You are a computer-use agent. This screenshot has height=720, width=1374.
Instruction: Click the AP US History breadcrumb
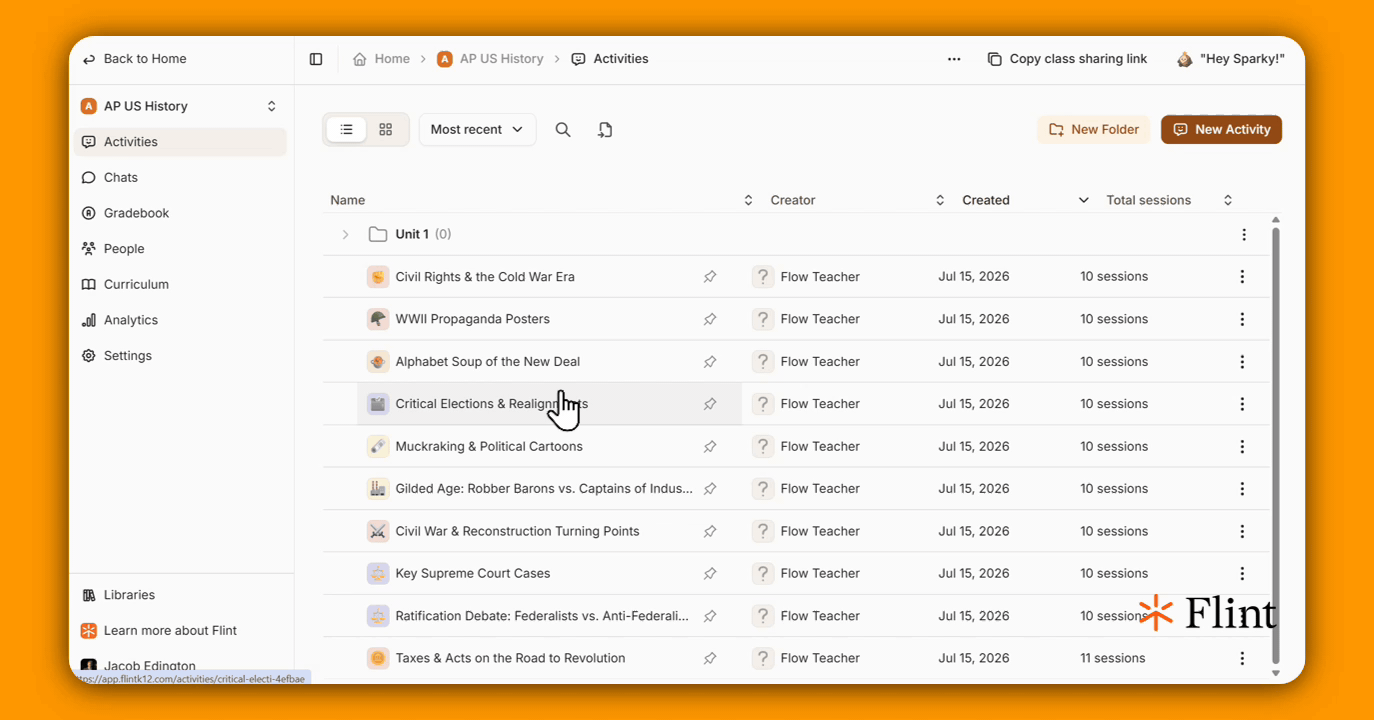490,59
